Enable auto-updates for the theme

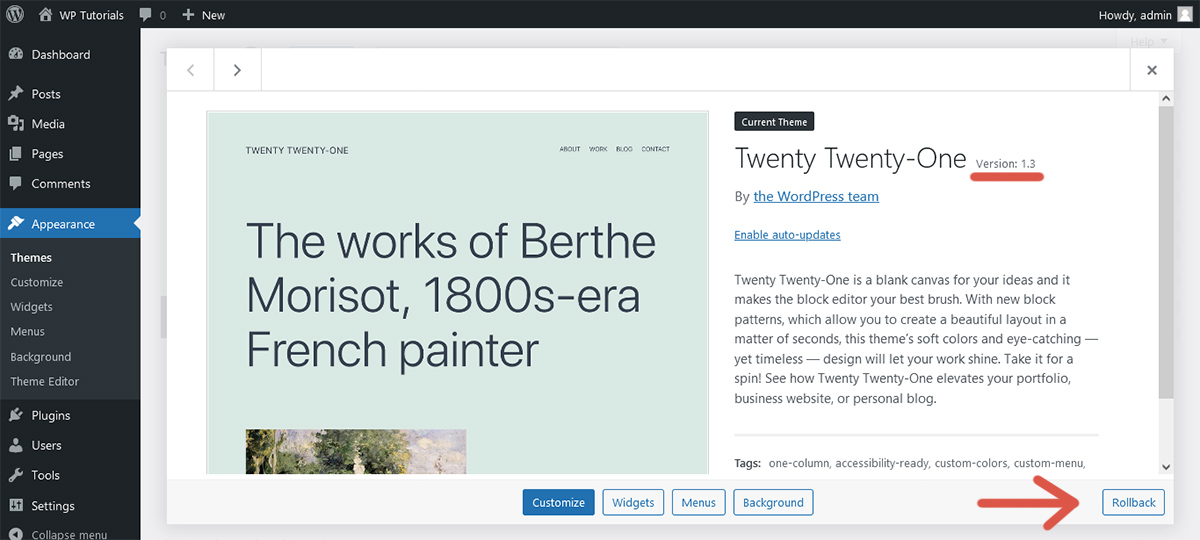(787, 235)
